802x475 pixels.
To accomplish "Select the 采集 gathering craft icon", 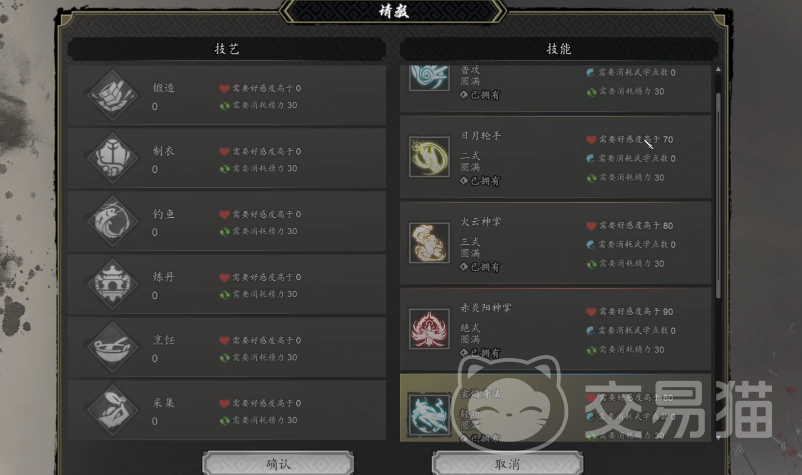I will pos(113,410).
